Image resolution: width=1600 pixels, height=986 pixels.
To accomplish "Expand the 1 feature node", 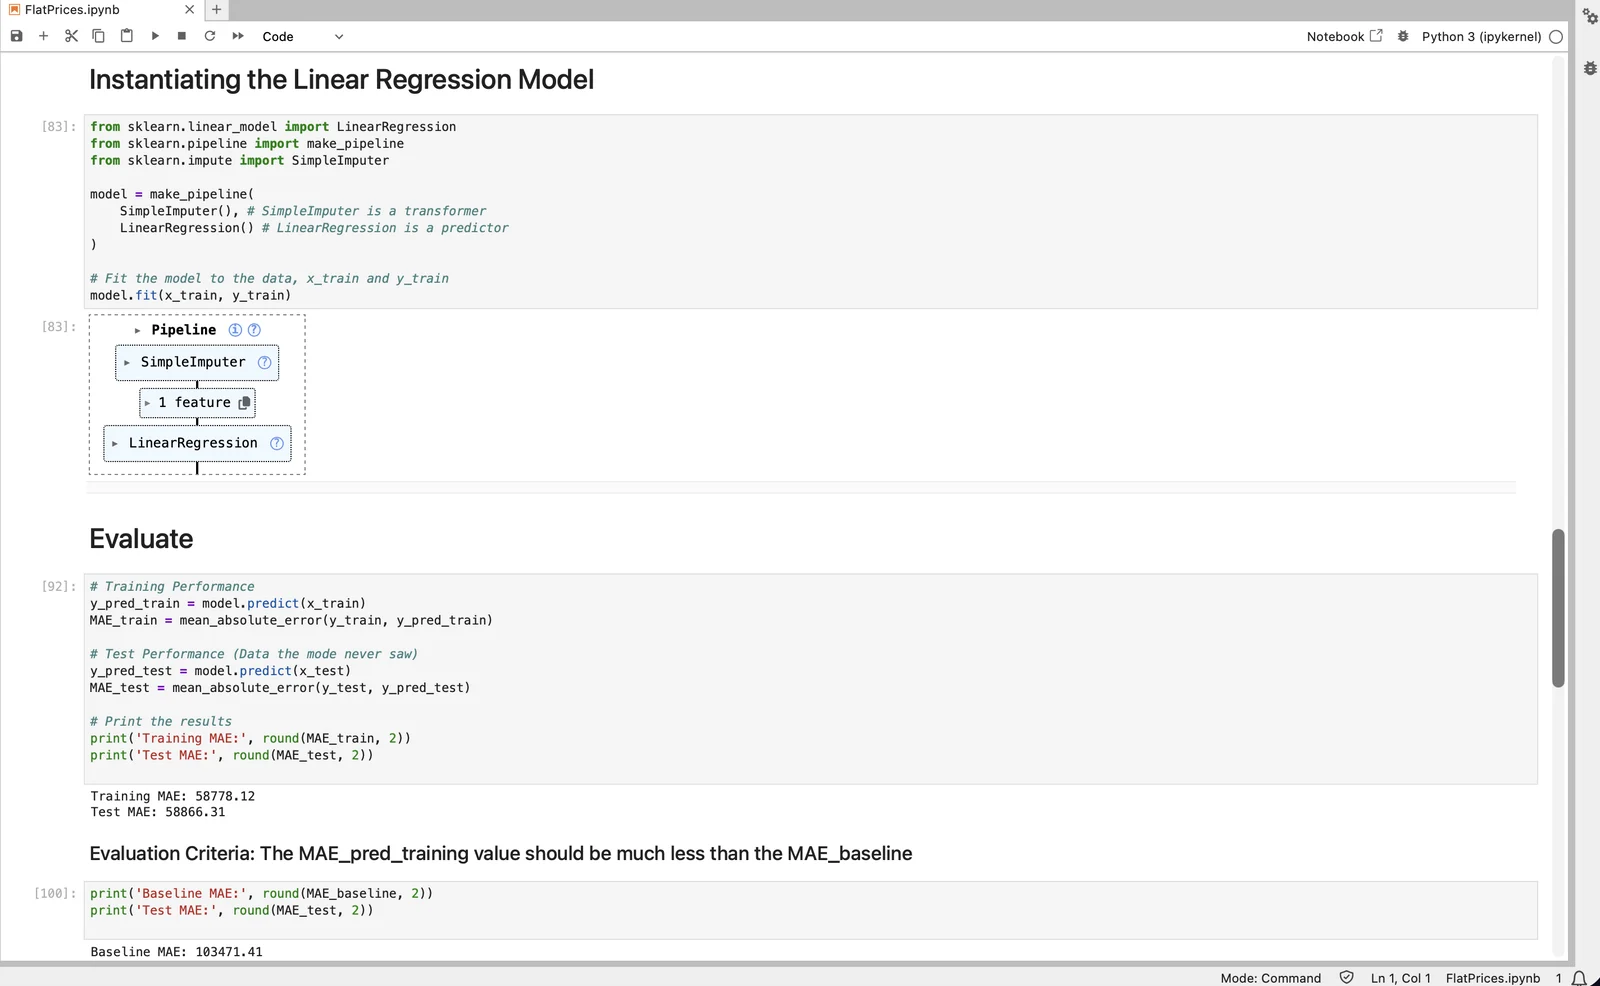I will click(x=147, y=403).
